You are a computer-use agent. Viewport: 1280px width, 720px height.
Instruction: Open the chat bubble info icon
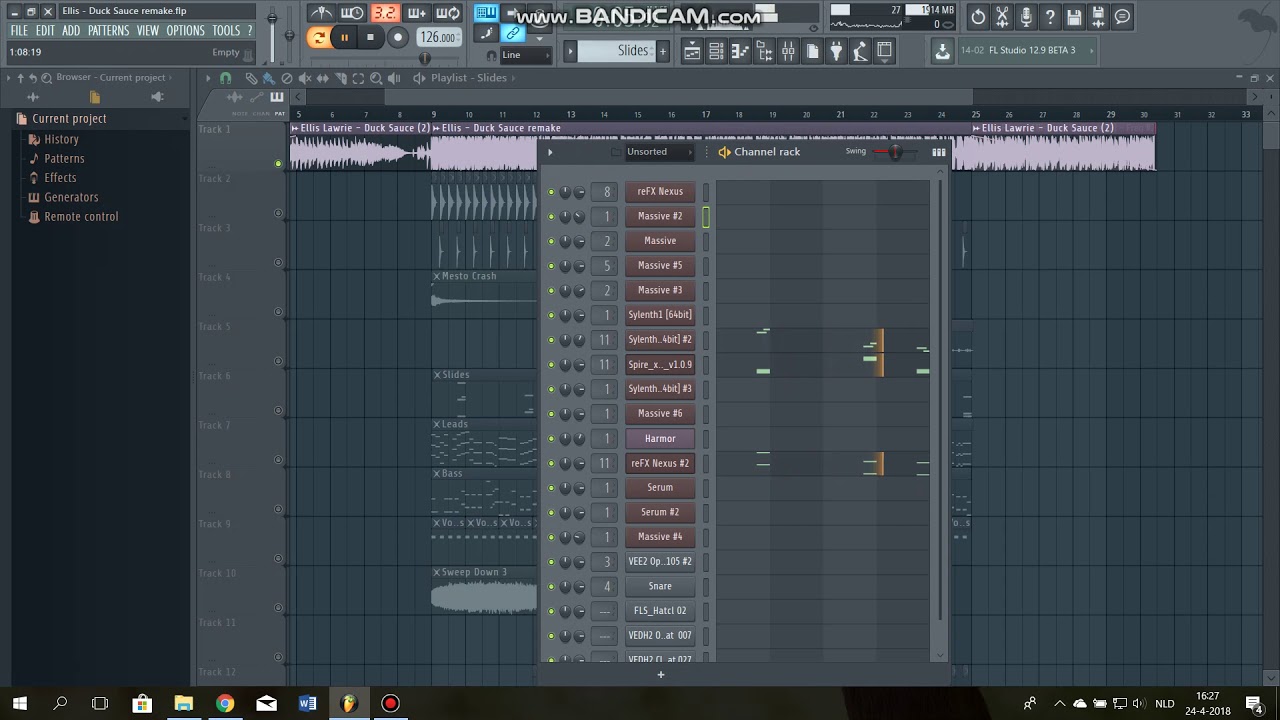coord(1122,17)
